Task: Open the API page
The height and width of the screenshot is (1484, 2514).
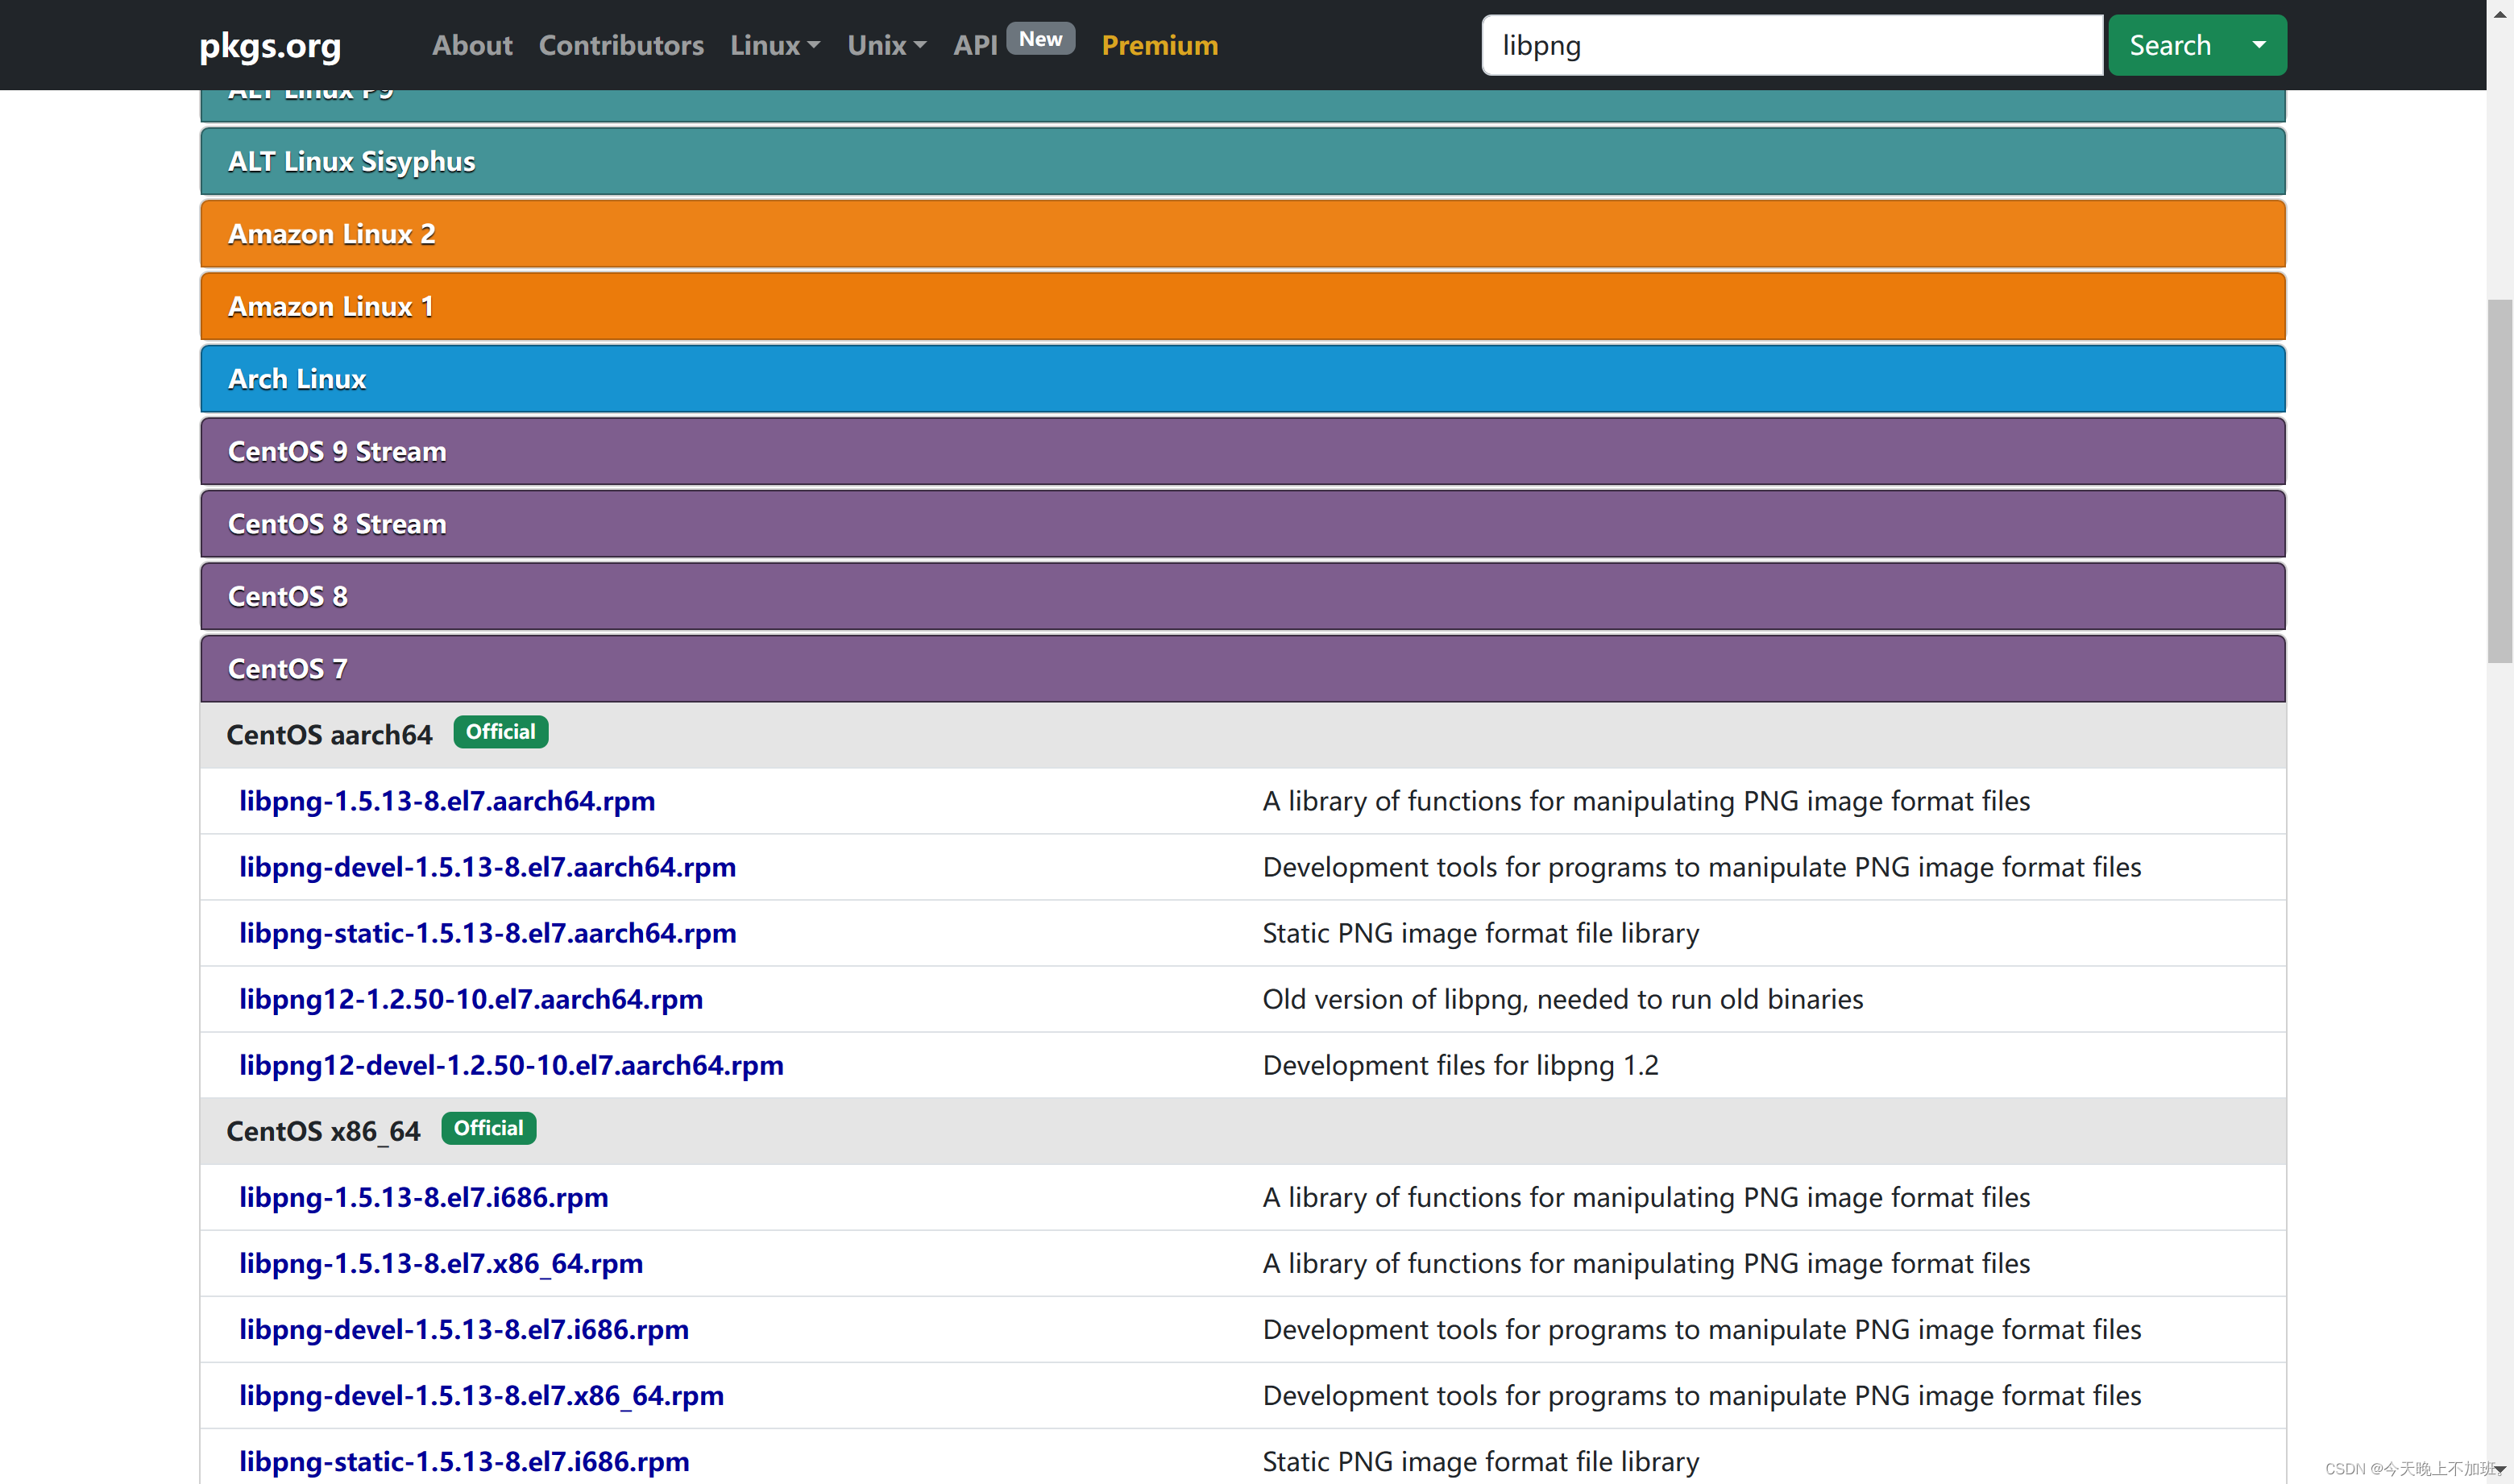Action: 975,45
